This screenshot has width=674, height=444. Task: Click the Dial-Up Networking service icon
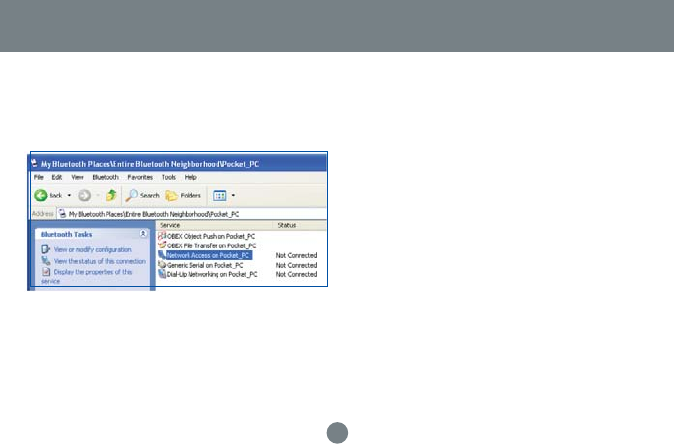pyautogui.click(x=162, y=274)
